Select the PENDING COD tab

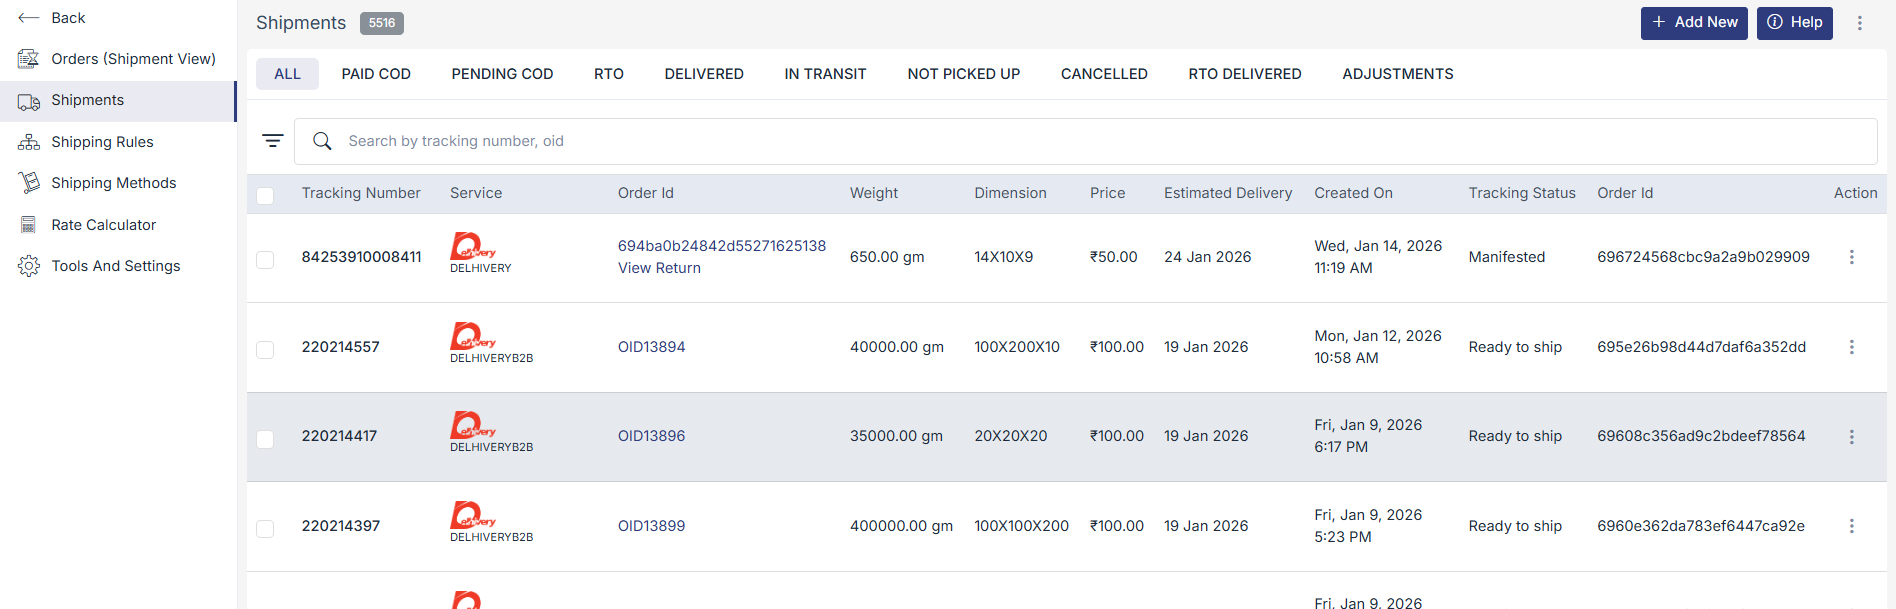502,74
